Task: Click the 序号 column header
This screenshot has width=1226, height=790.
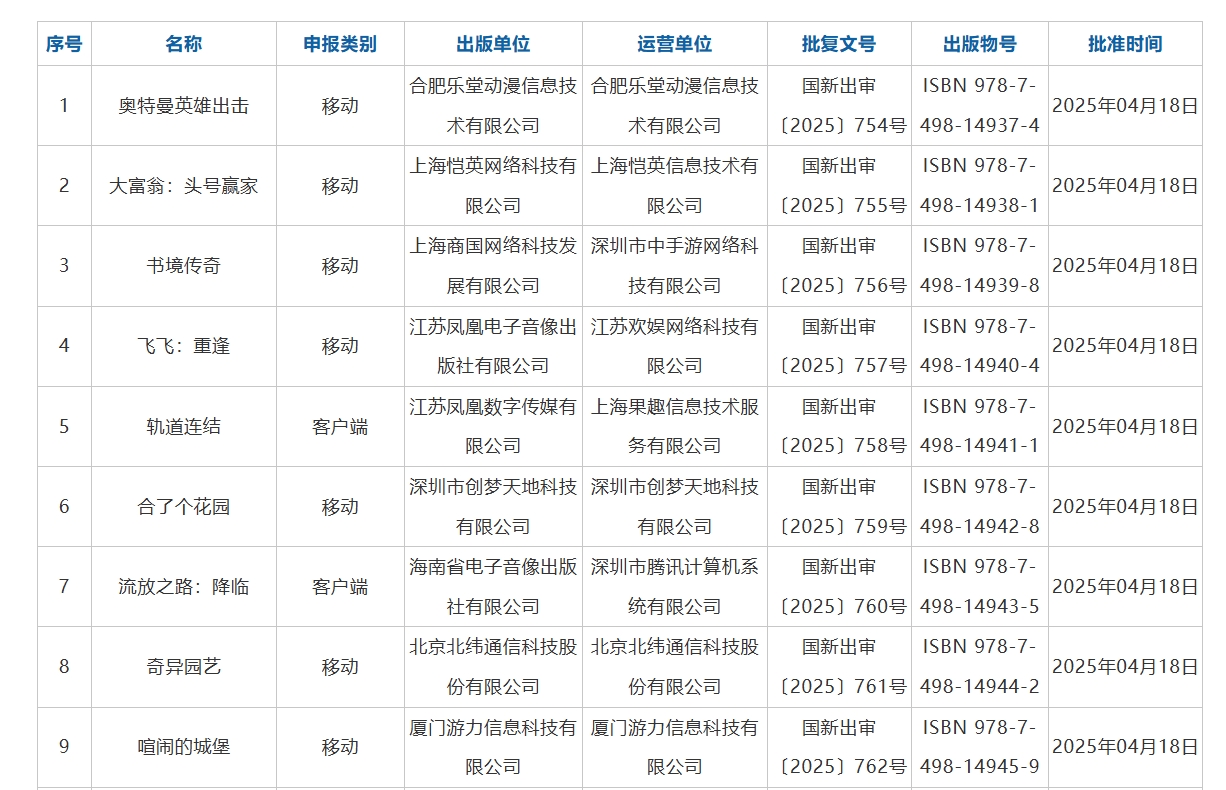Action: click(64, 44)
